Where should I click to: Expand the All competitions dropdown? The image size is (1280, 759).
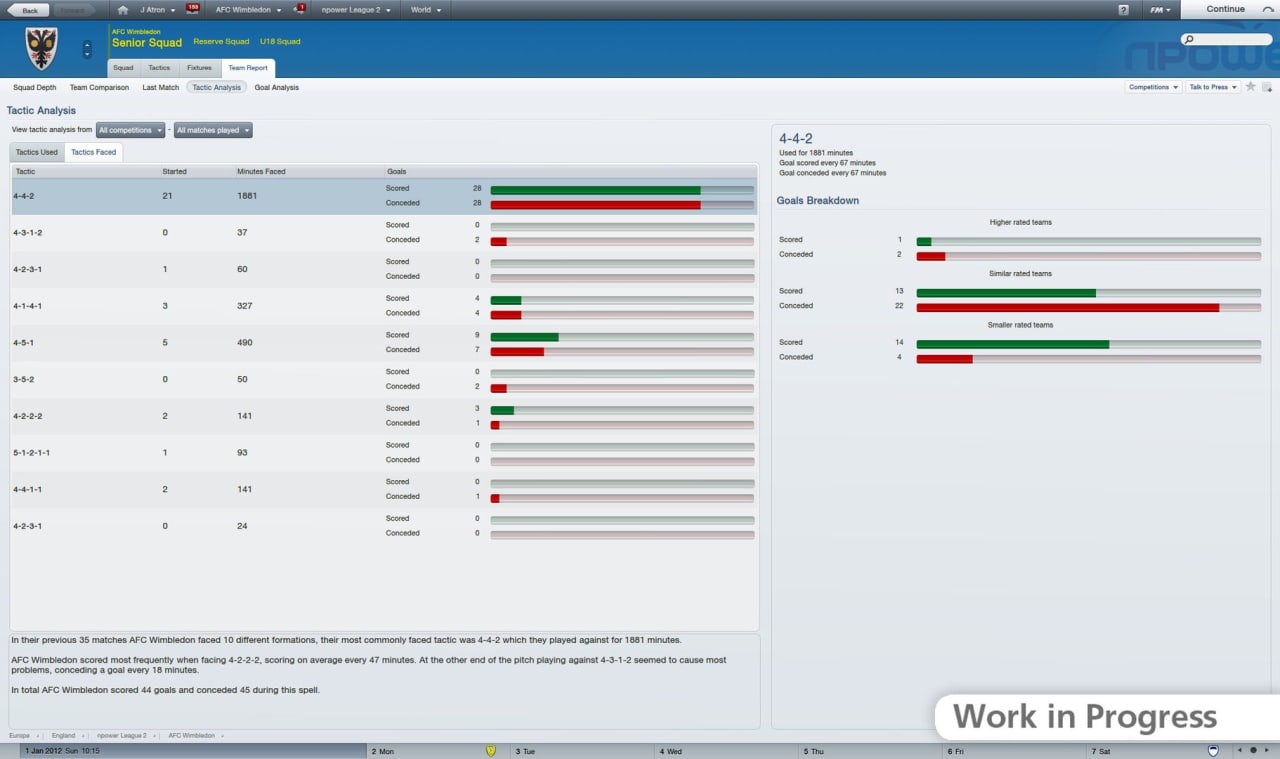[130, 130]
